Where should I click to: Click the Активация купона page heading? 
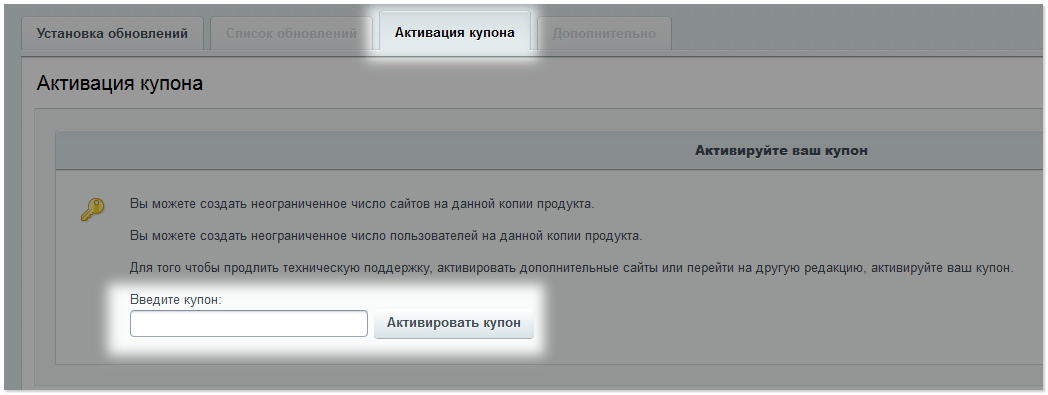pos(120,84)
